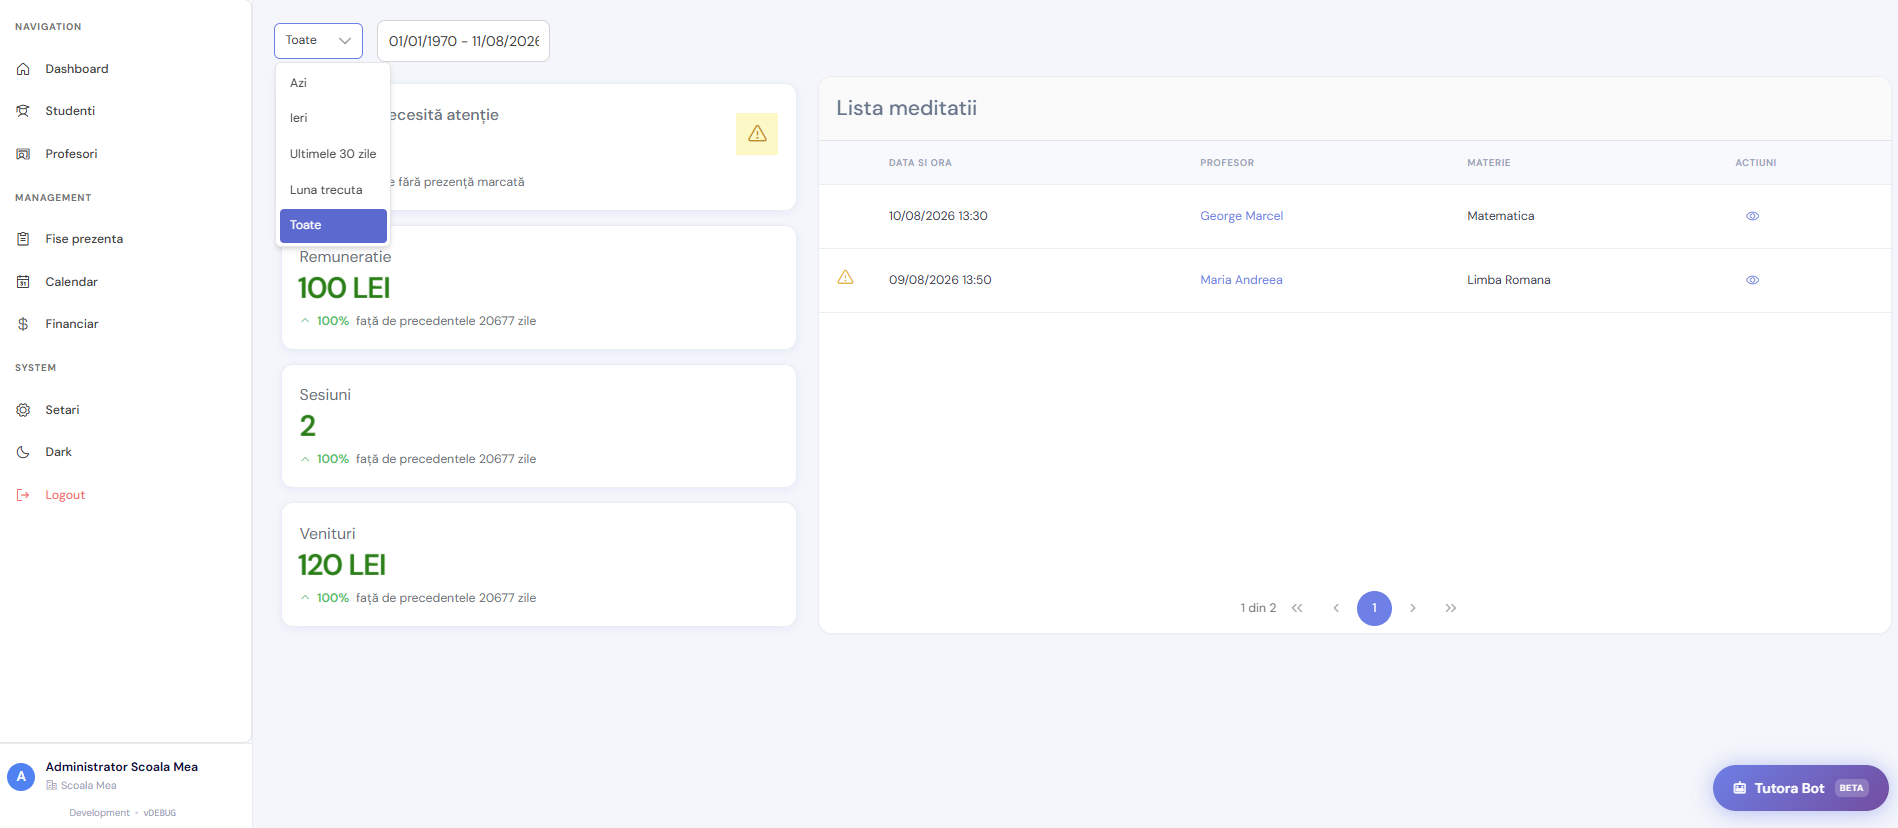Click the Venituri 120 LEI value
Image resolution: width=1898 pixels, height=828 pixels.
point(342,565)
